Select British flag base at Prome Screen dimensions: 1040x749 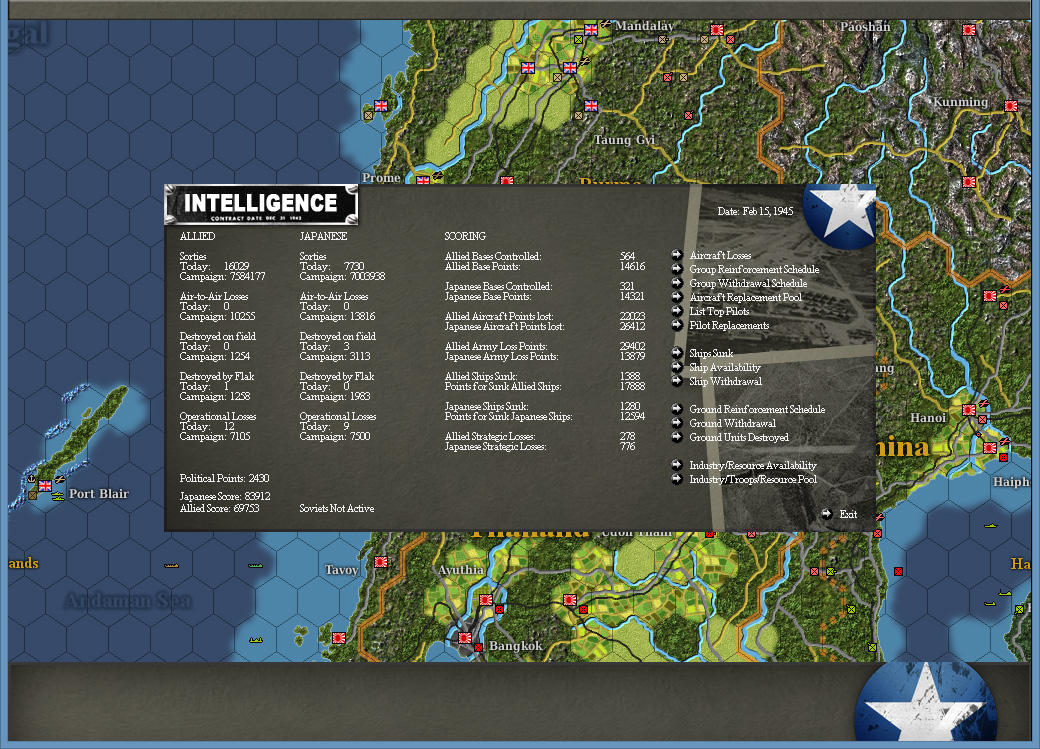pos(422,180)
